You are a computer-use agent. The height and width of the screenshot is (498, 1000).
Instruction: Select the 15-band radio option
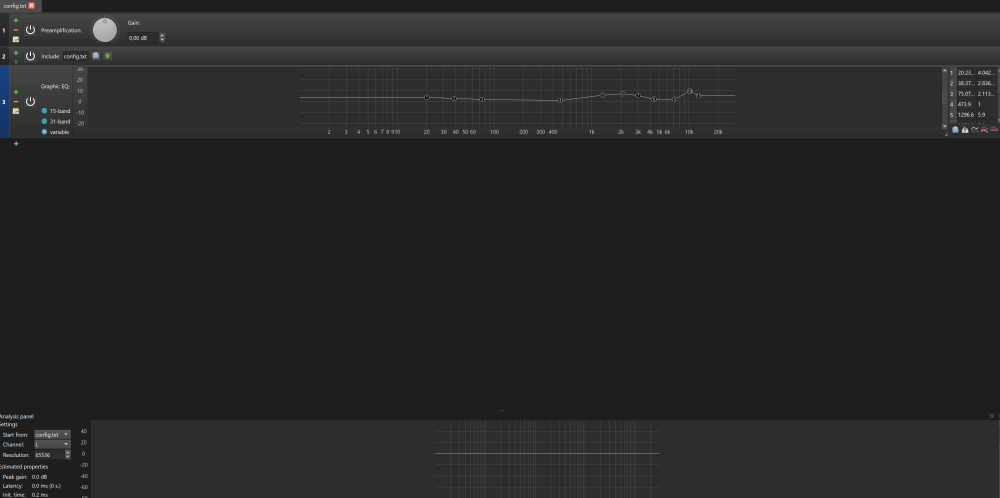pyautogui.click(x=45, y=111)
